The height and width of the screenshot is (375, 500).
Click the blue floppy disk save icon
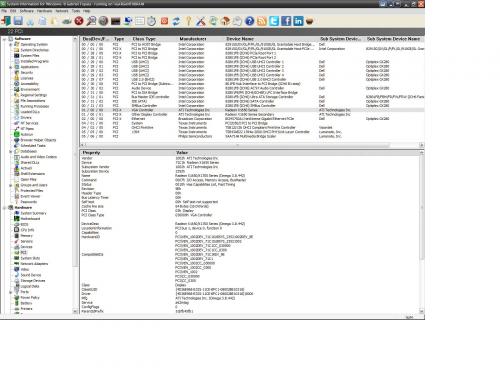(x=18, y=21)
